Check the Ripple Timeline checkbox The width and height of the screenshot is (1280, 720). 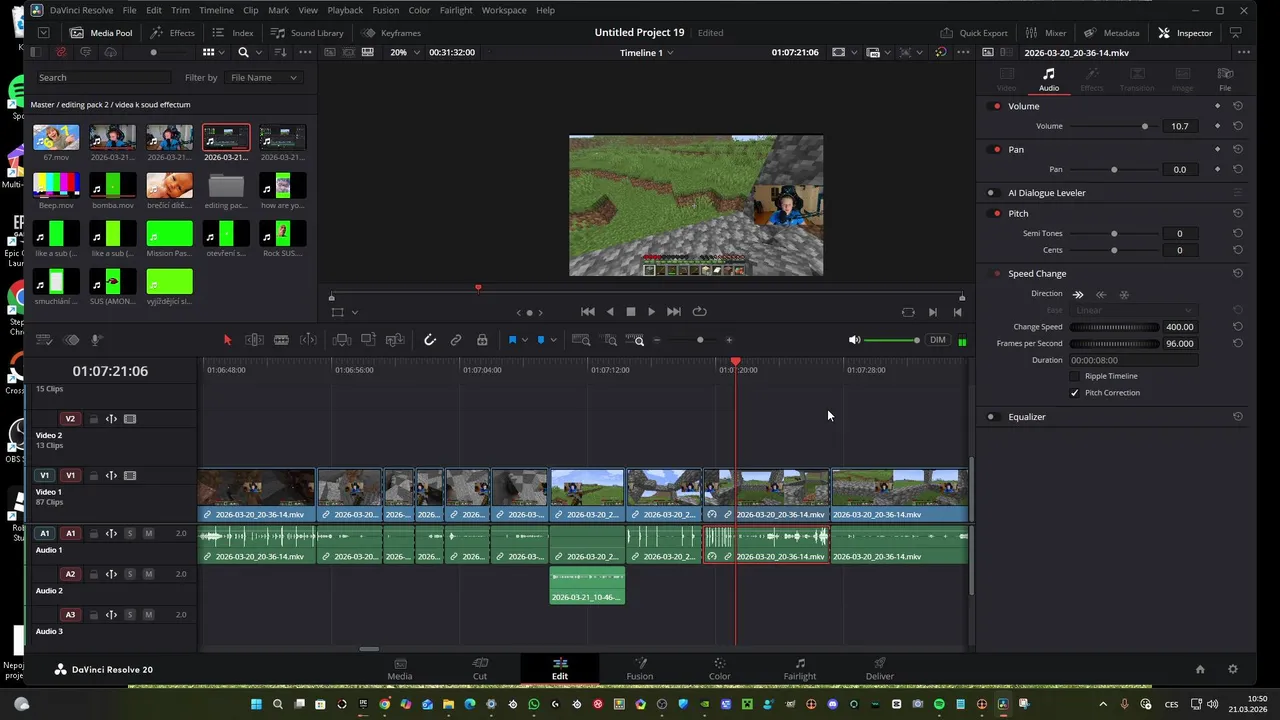point(1075,376)
